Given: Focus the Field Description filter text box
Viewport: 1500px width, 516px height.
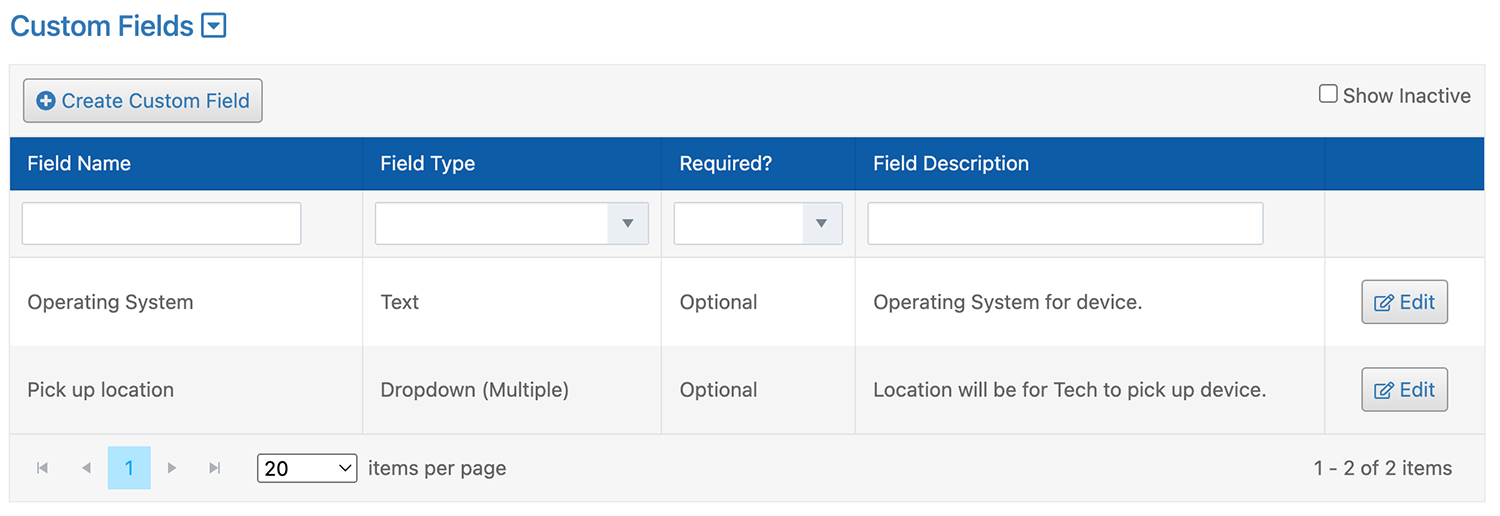Looking at the screenshot, I should point(1065,224).
